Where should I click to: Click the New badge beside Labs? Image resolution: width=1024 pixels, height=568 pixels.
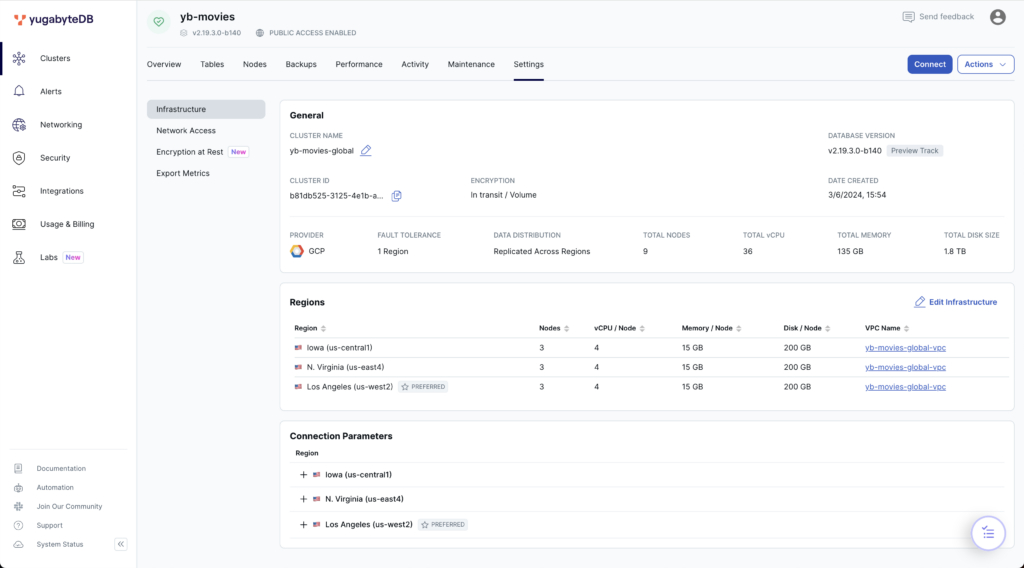[x=73, y=257]
